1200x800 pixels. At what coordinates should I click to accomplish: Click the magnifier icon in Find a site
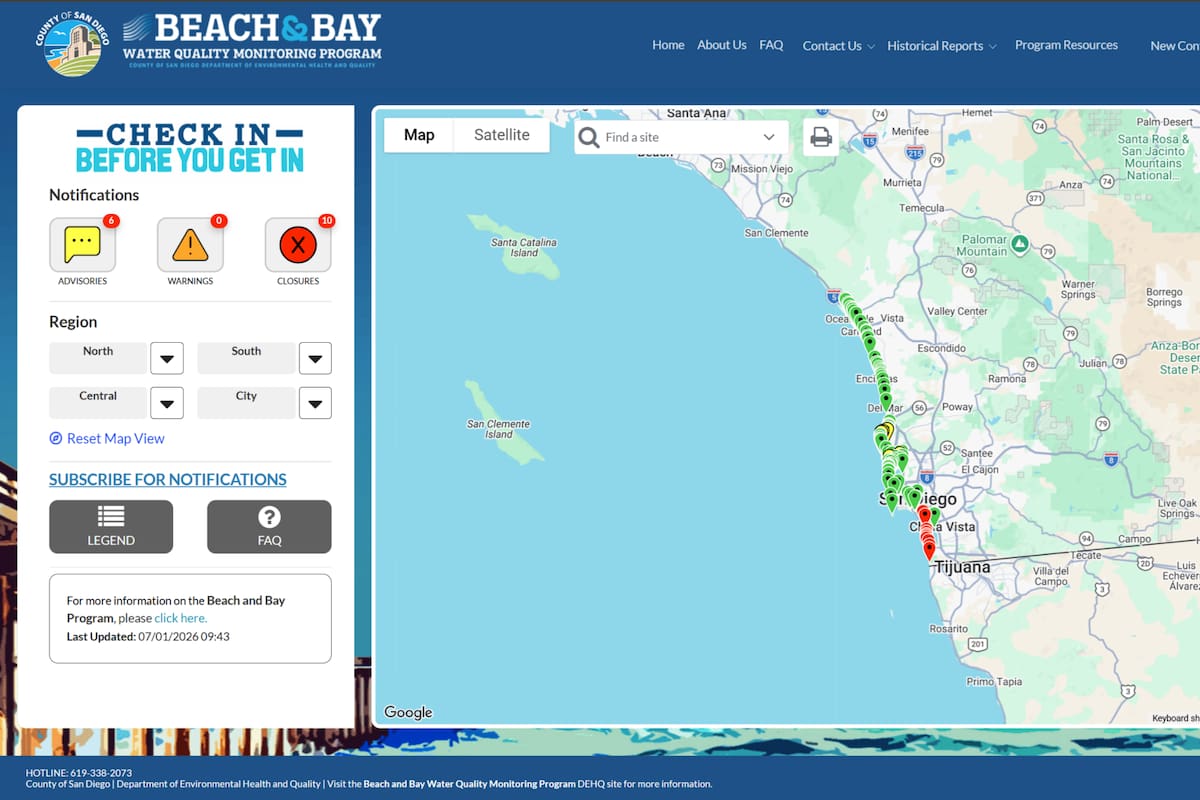pyautogui.click(x=589, y=137)
